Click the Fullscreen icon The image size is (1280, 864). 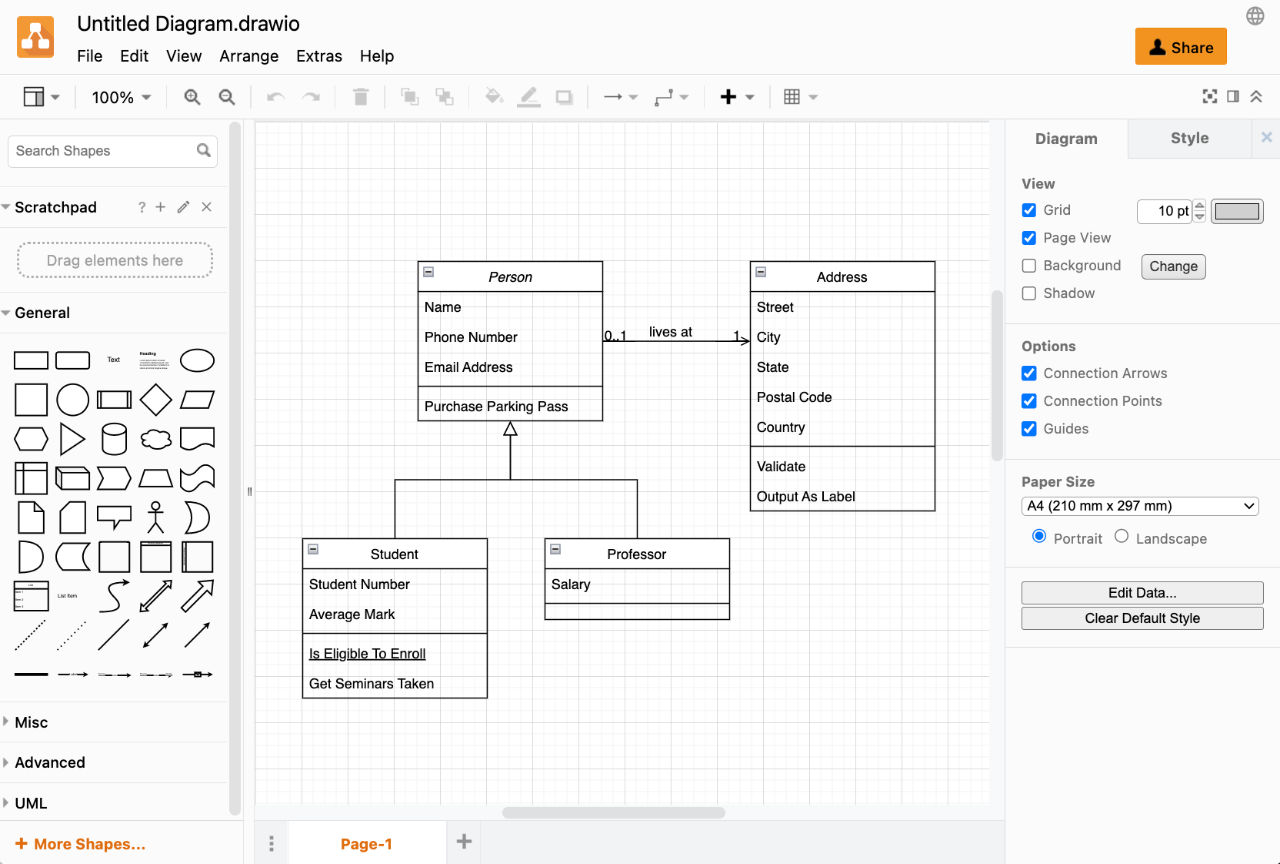(x=1209, y=96)
